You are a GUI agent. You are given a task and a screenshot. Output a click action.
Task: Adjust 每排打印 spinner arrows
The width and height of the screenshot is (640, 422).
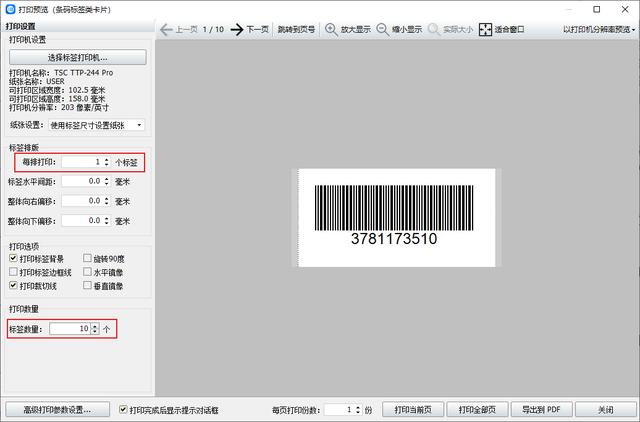coord(107,162)
